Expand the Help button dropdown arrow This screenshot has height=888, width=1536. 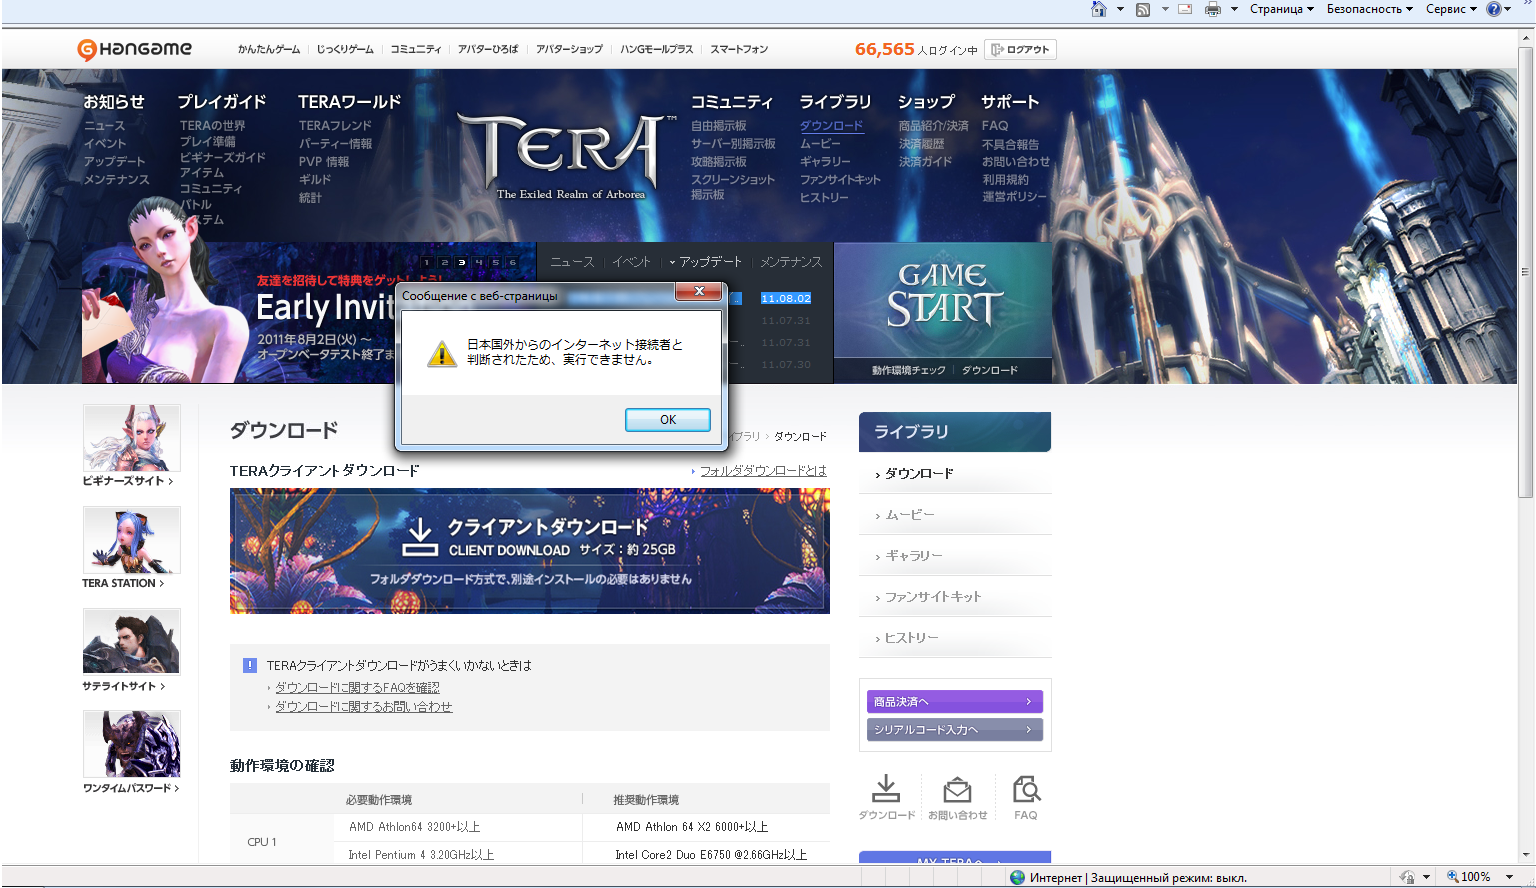click(x=1508, y=9)
